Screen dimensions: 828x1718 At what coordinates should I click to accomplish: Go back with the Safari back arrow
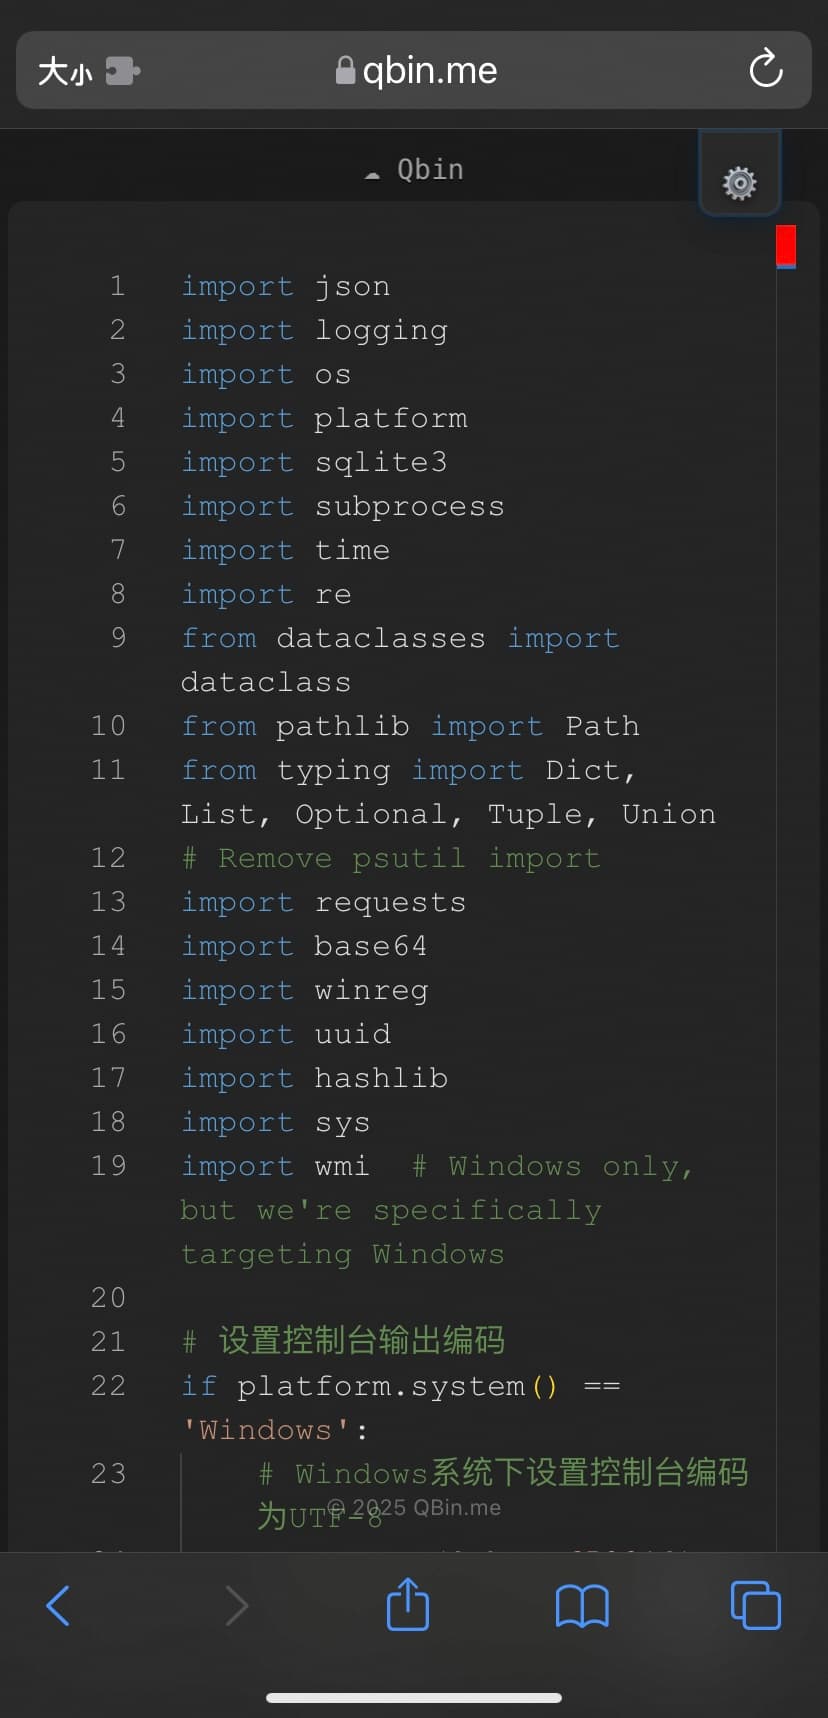point(59,1605)
